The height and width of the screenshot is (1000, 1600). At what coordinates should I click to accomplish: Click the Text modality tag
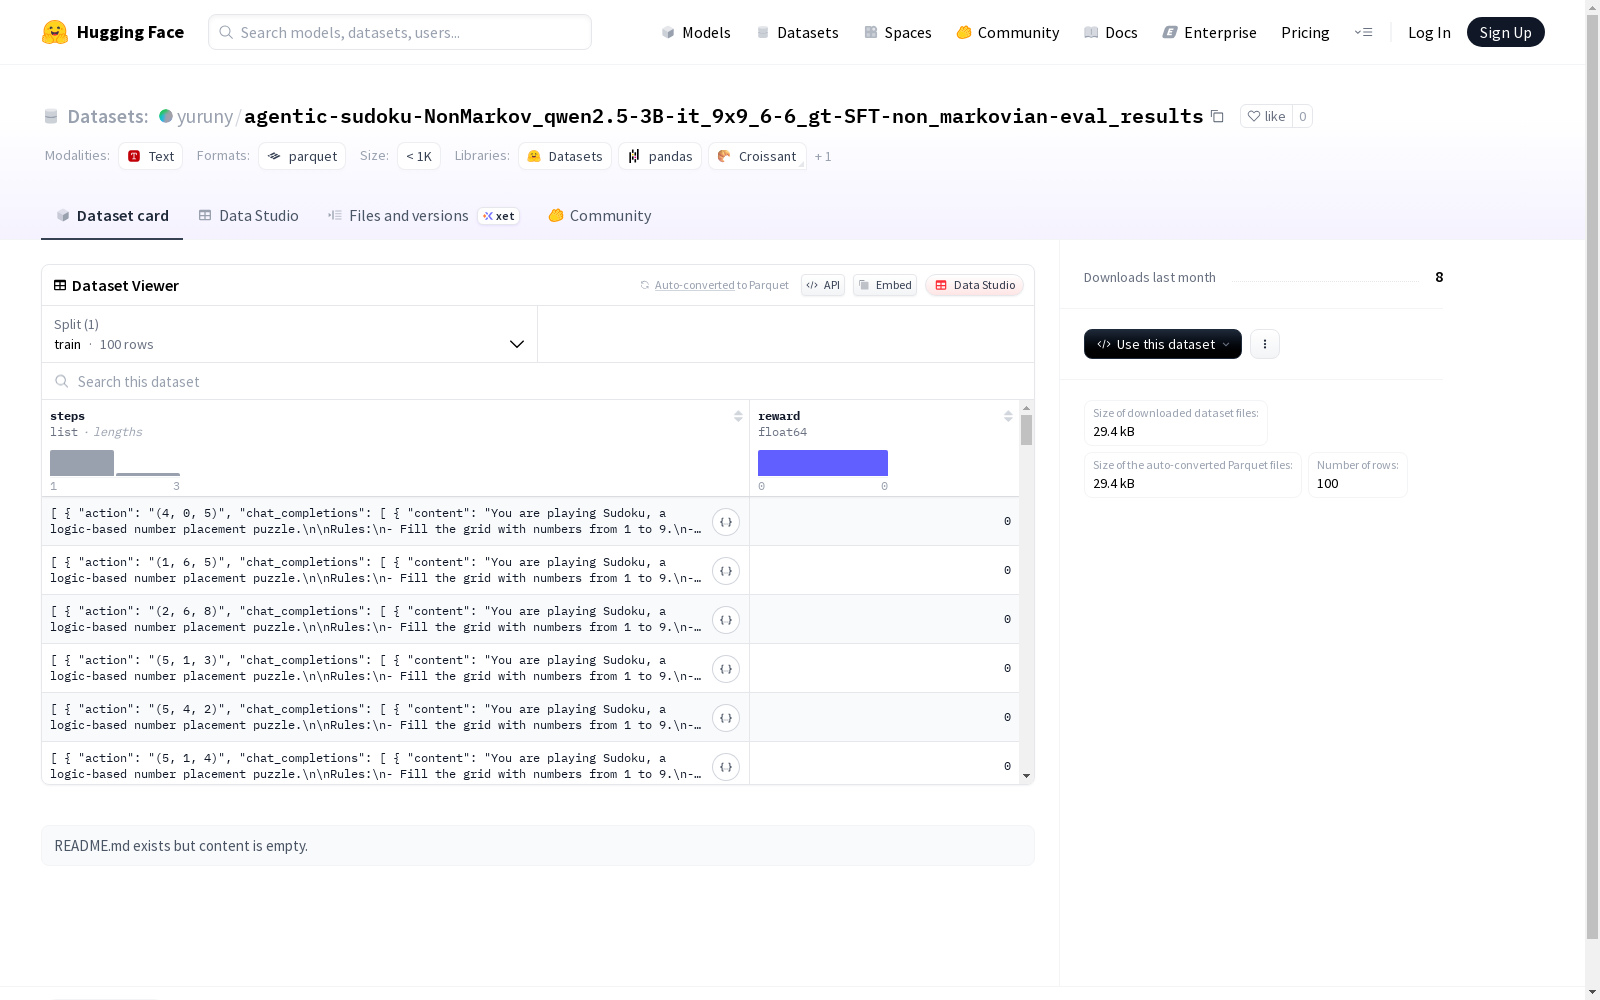coord(151,156)
